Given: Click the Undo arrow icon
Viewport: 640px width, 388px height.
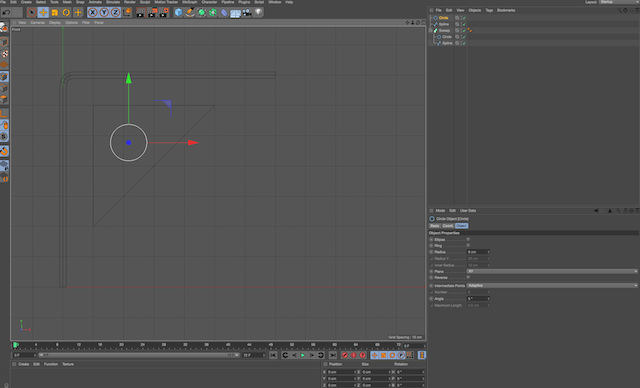Looking at the screenshot, I should click(x=6, y=13).
